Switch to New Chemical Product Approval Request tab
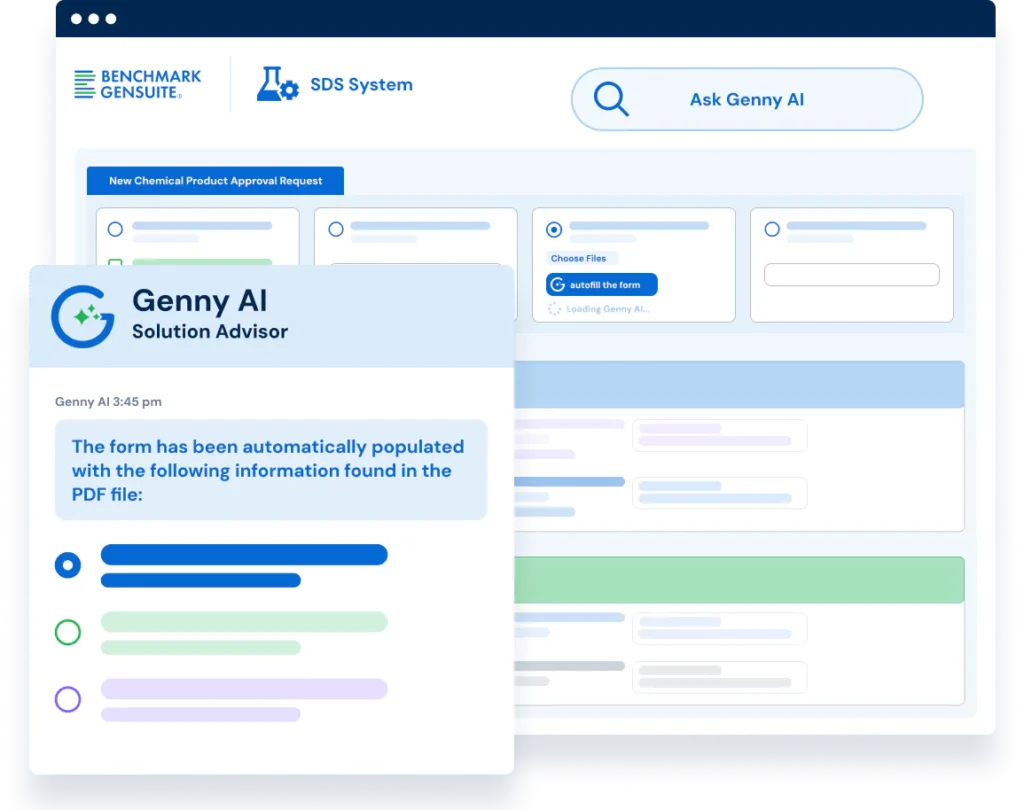The height and width of the screenshot is (810, 1024). (216, 181)
